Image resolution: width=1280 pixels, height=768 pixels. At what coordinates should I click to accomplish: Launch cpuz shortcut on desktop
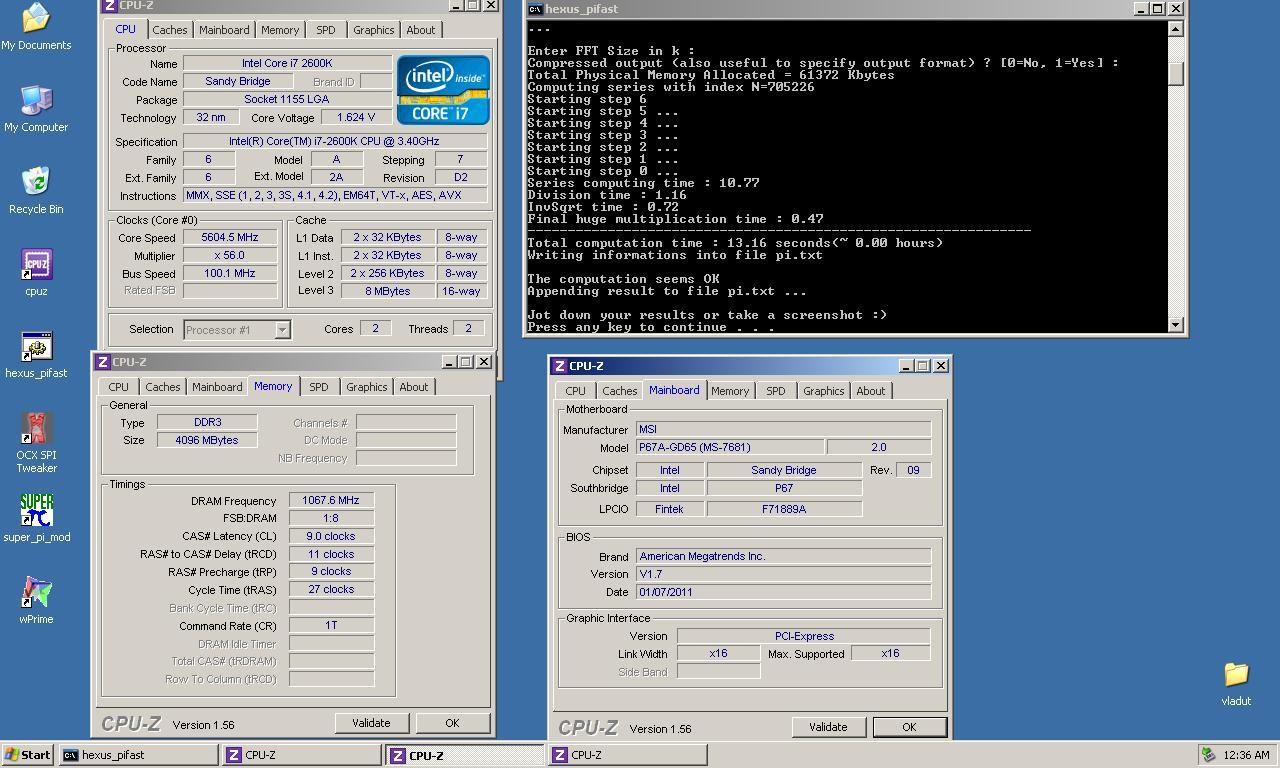click(36, 273)
